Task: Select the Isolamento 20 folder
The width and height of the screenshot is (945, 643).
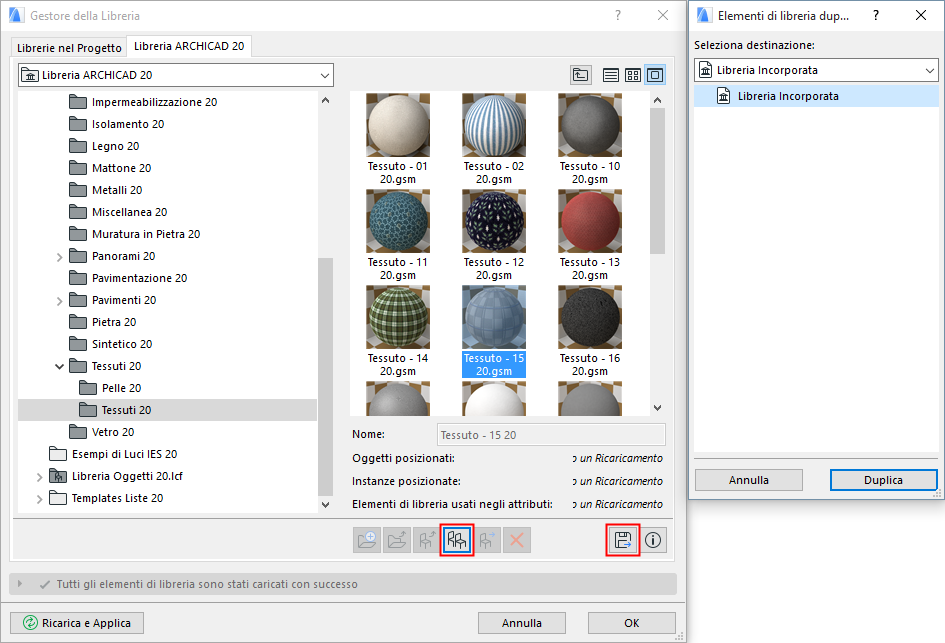Action: 116,124
